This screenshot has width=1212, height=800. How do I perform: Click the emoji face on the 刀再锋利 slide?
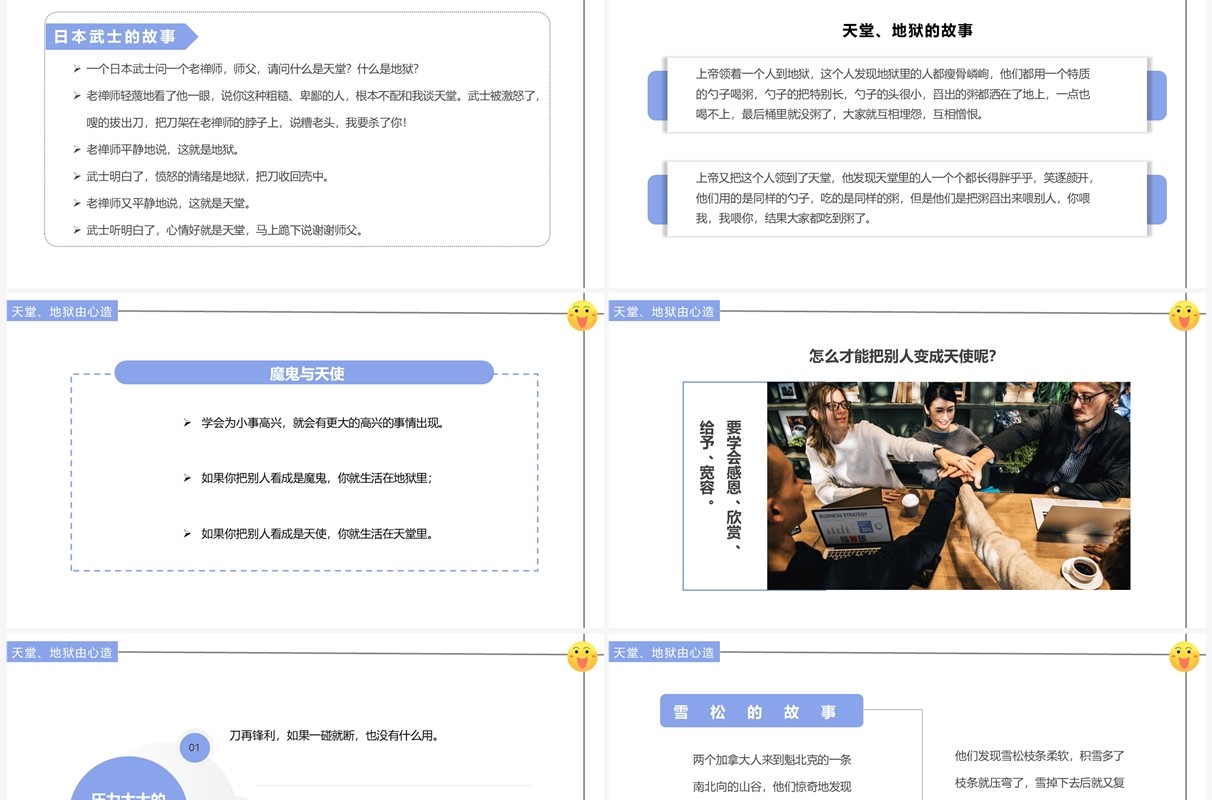pyautogui.click(x=582, y=657)
